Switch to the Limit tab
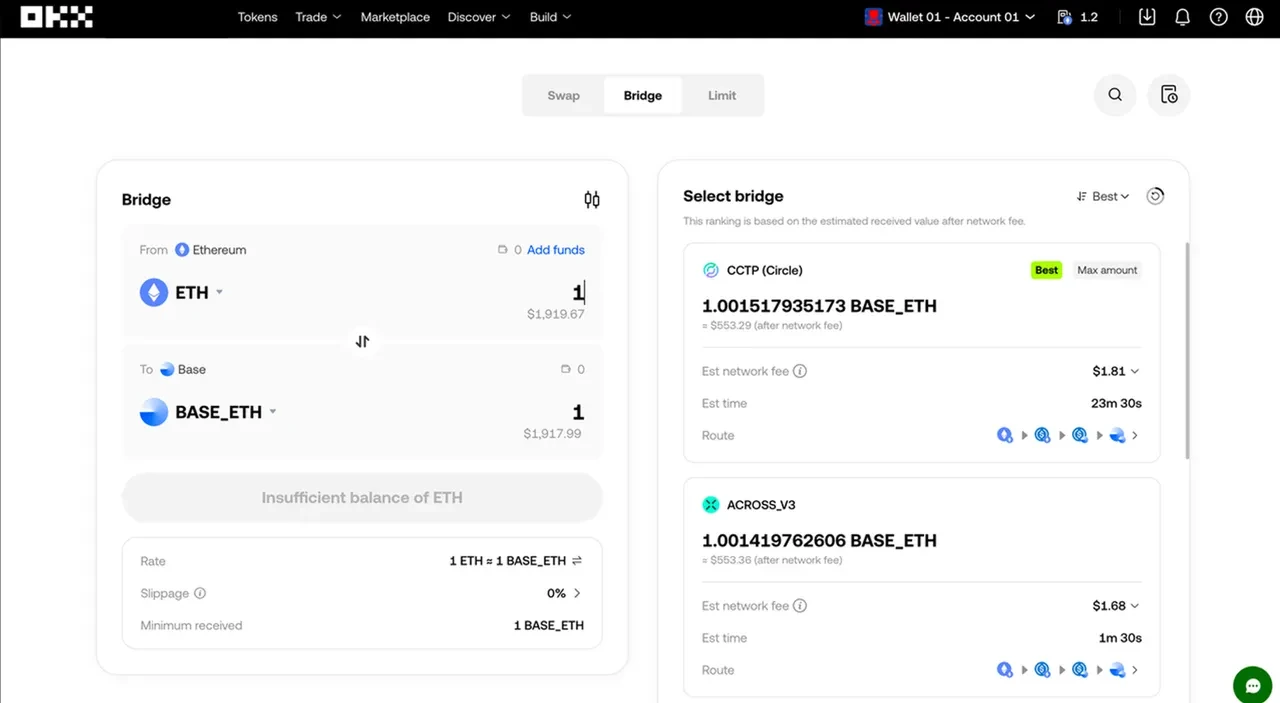 tap(722, 95)
